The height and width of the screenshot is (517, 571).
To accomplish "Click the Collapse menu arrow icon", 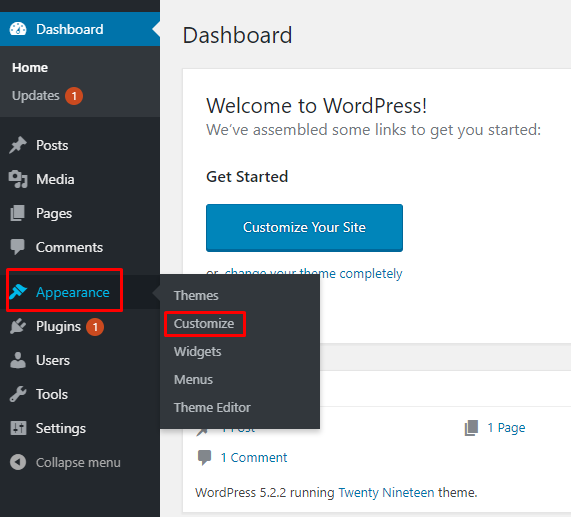I will click(x=18, y=462).
